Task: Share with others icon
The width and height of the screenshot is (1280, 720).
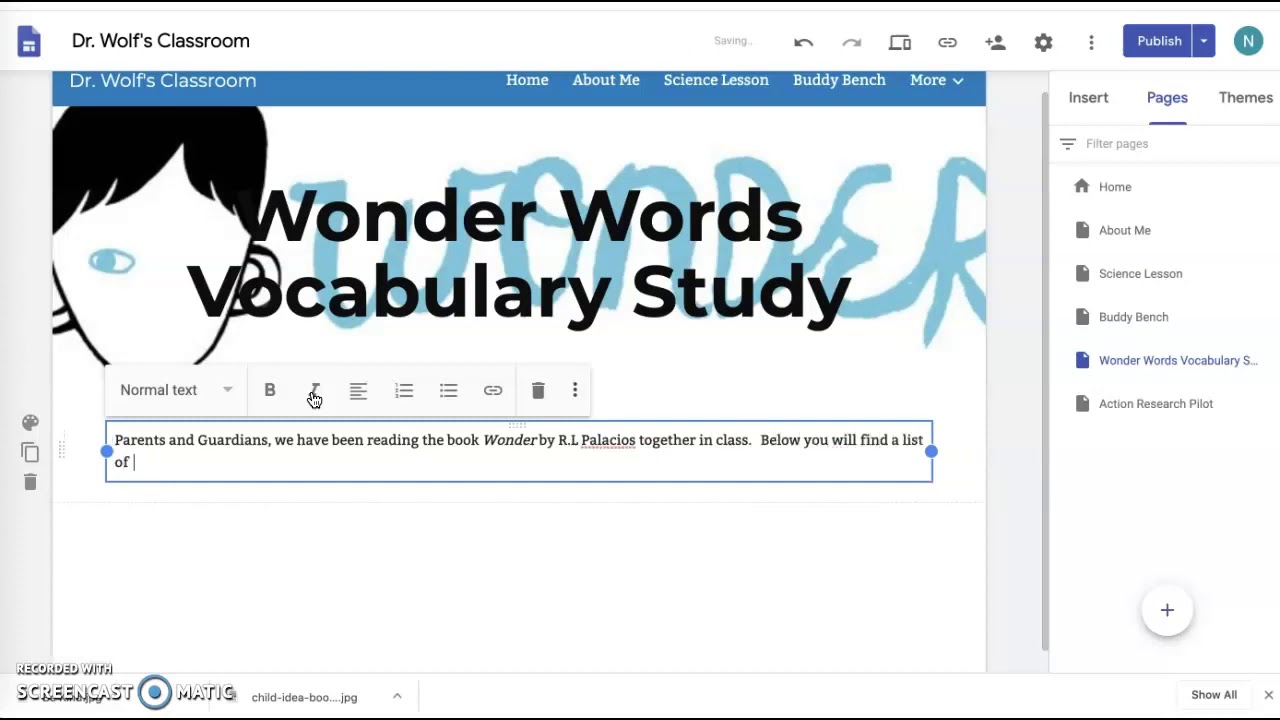Action: 995,42
